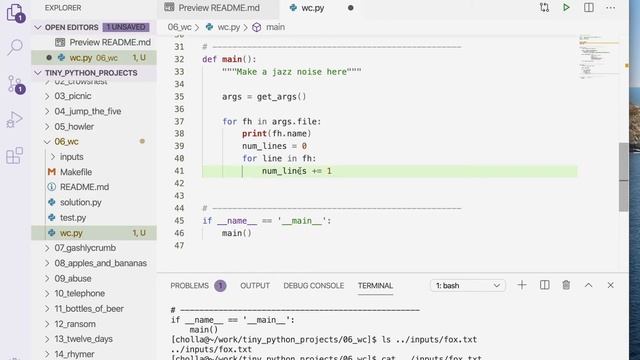Open the 1: bash terminal selector dropdown
640x360 pixels.
point(468,285)
